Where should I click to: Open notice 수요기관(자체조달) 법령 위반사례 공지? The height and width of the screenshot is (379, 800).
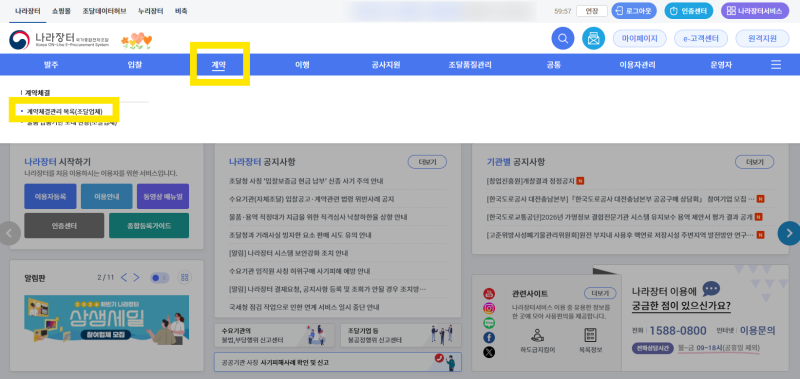pyautogui.click(x=312, y=199)
